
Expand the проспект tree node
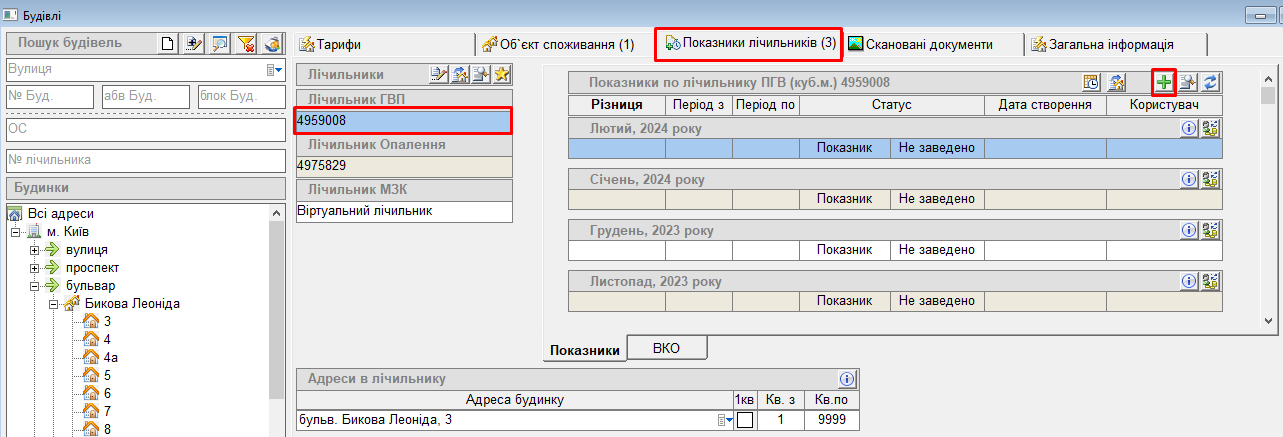pos(35,268)
